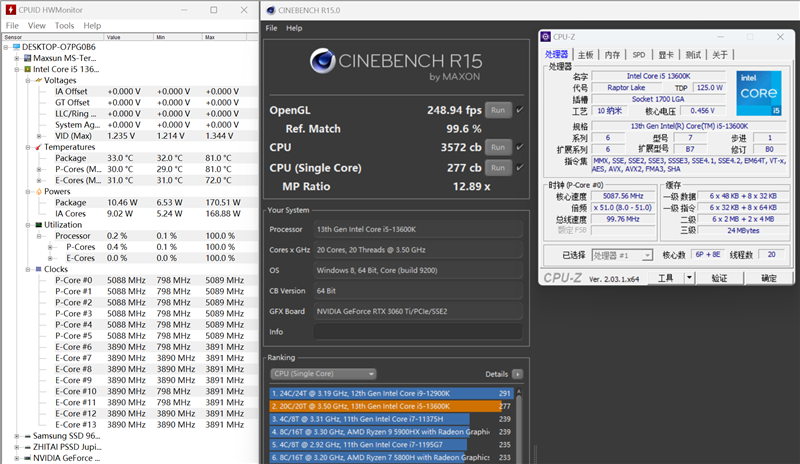Click the 验证 button in CPU-Z
The image size is (800, 464).
(x=719, y=278)
